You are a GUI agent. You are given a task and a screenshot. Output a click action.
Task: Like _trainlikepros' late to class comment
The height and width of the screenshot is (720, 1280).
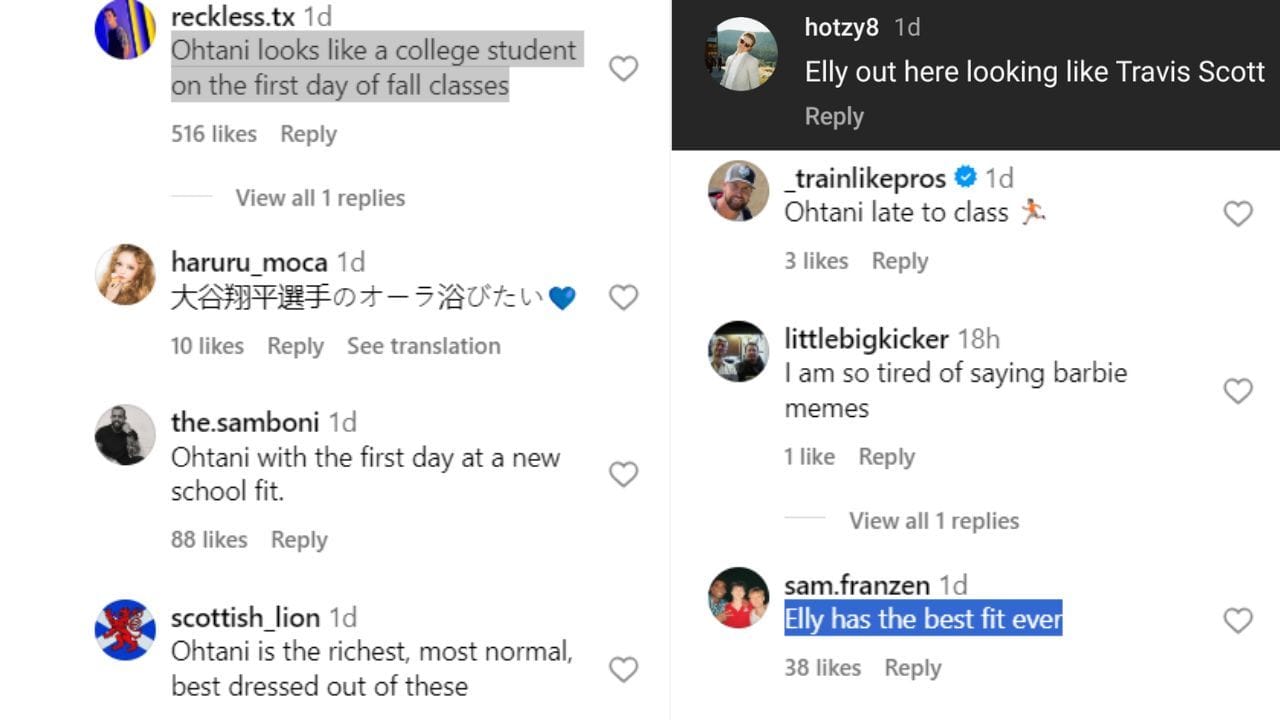coord(1238,213)
